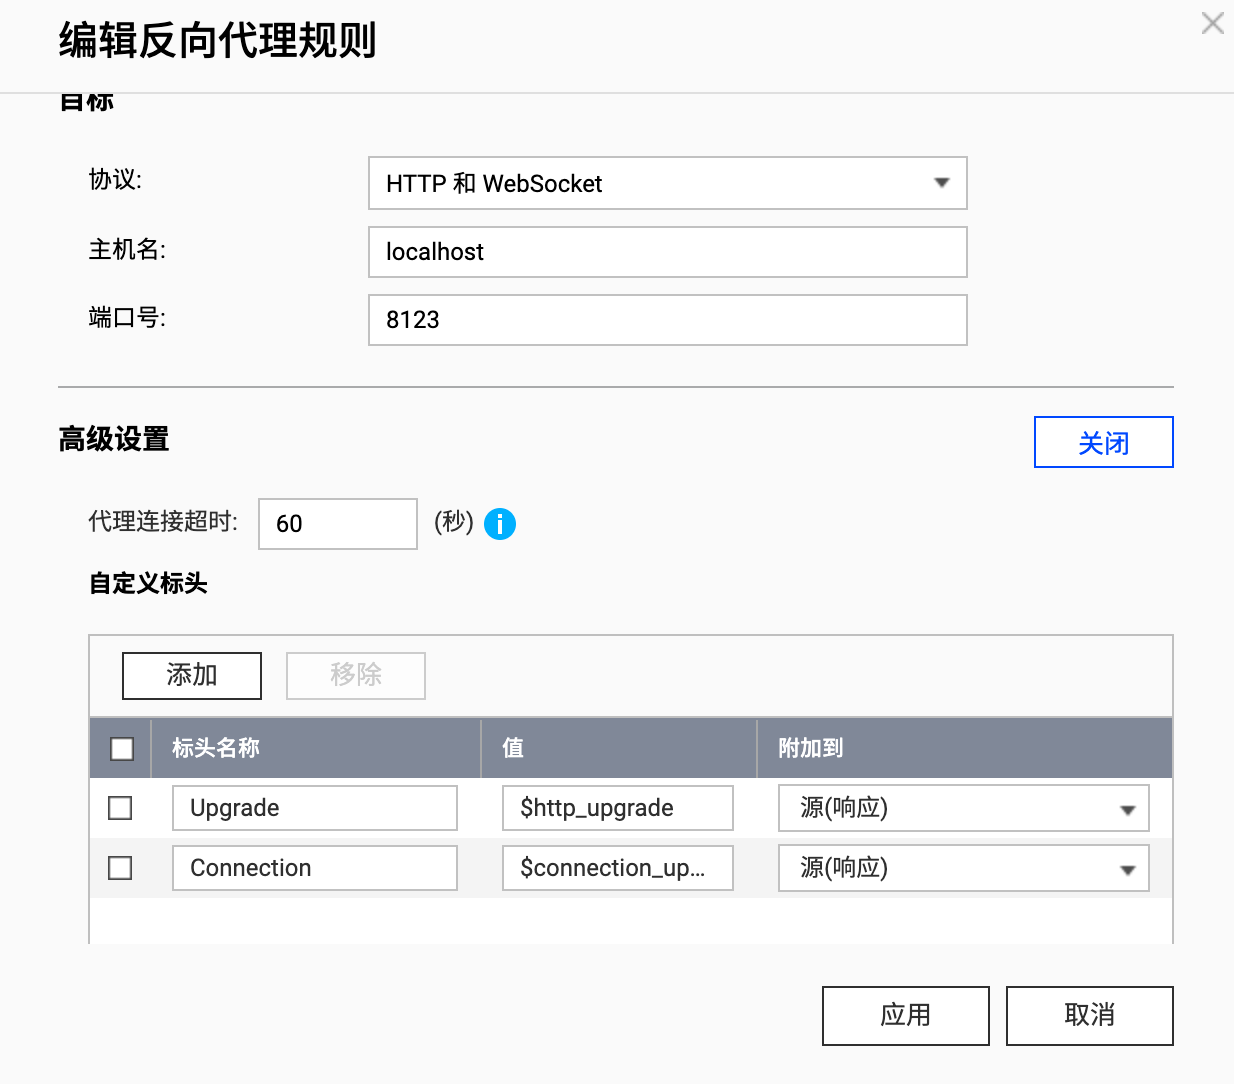The width and height of the screenshot is (1234, 1084).
Task: Click the port number field 8123
Action: [667, 320]
